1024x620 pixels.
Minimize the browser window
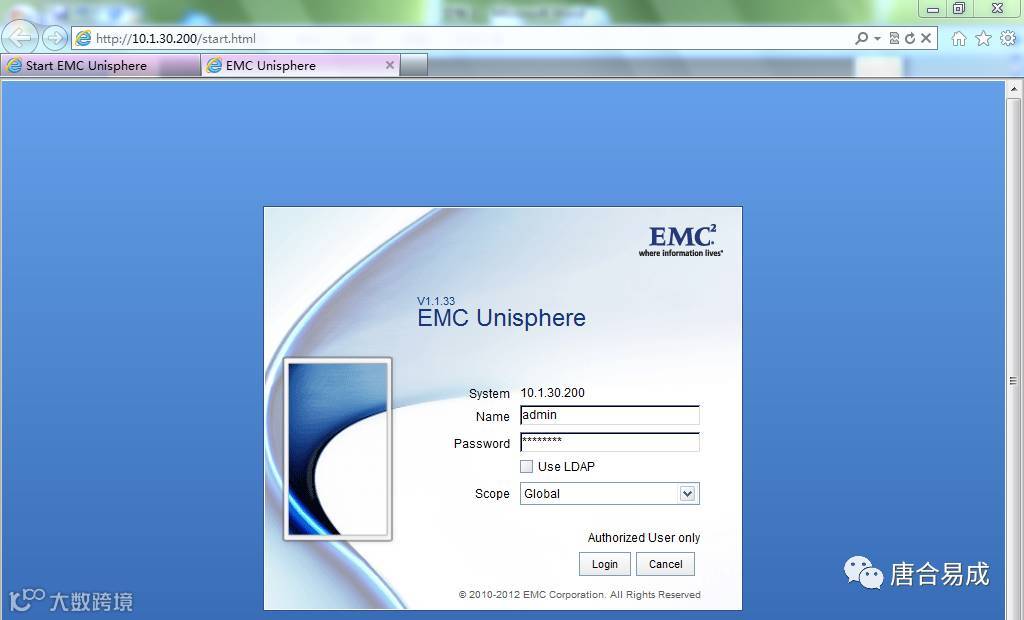(x=933, y=9)
